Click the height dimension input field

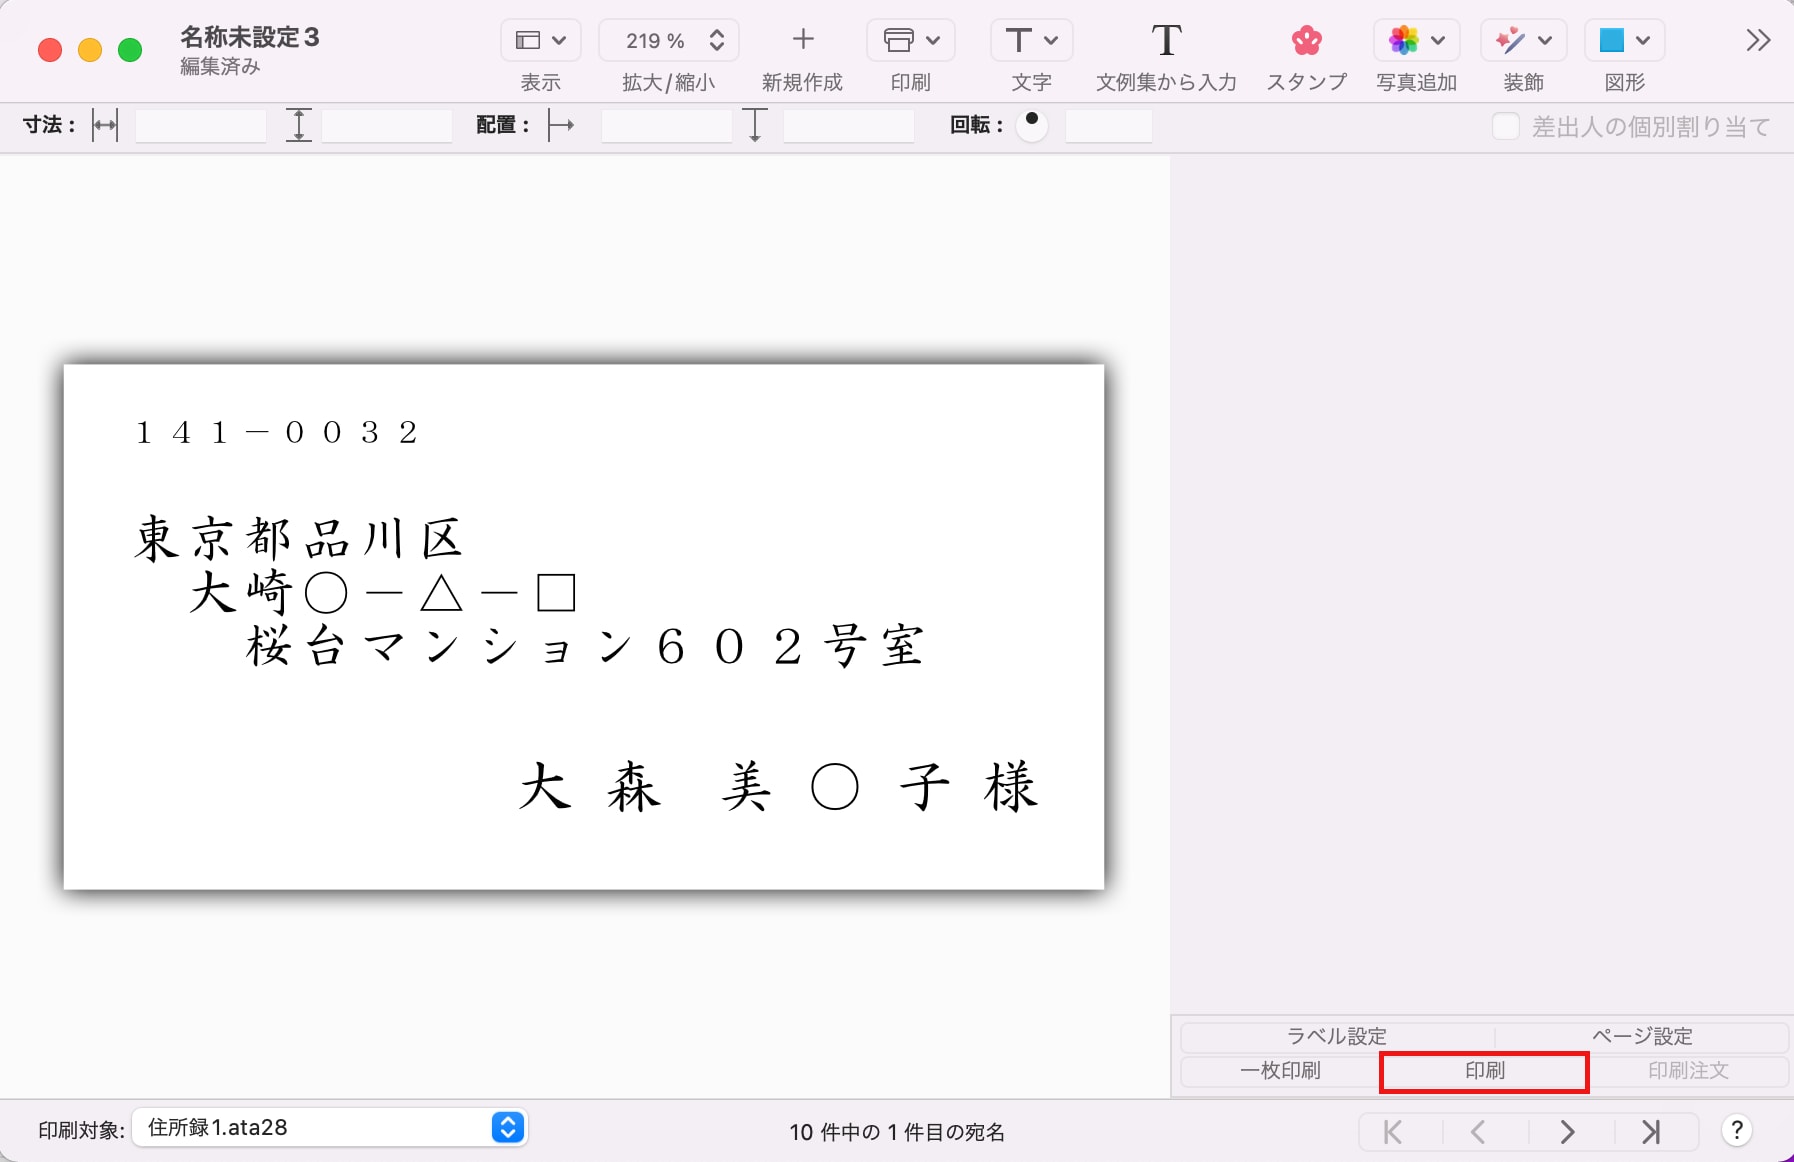pos(387,126)
